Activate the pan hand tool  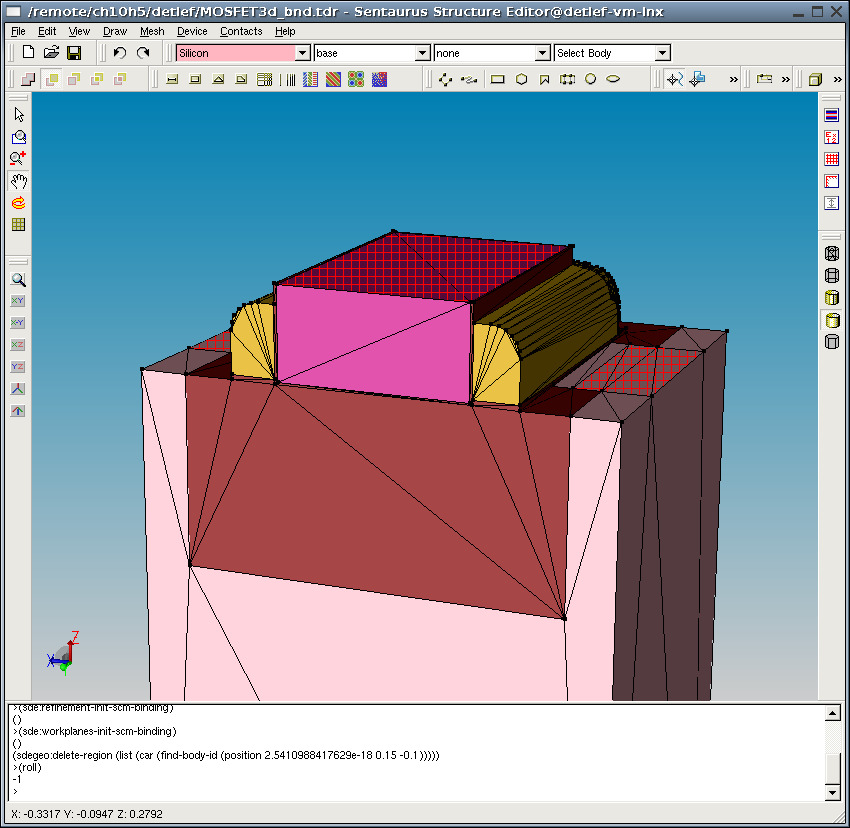18,181
